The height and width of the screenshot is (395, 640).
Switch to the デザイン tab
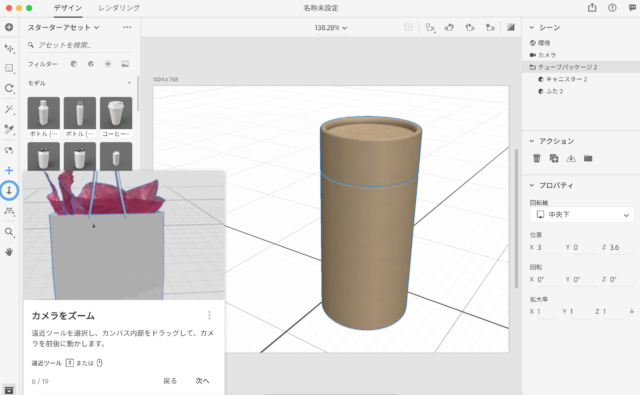pos(68,8)
